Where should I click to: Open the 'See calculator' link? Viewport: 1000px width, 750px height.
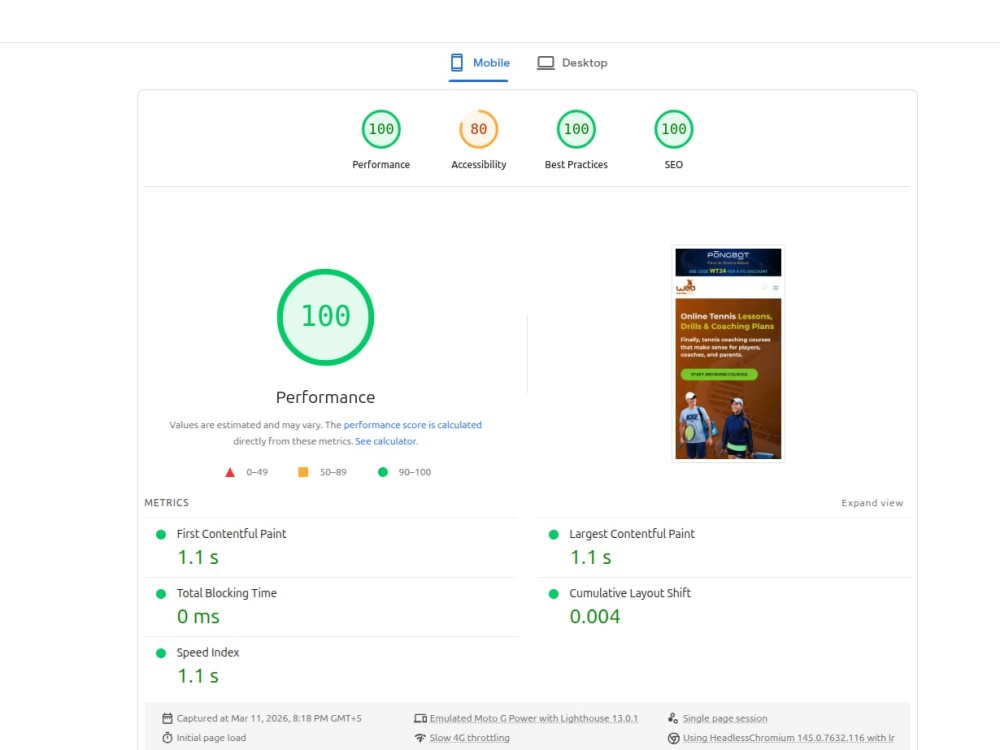[x=386, y=441]
